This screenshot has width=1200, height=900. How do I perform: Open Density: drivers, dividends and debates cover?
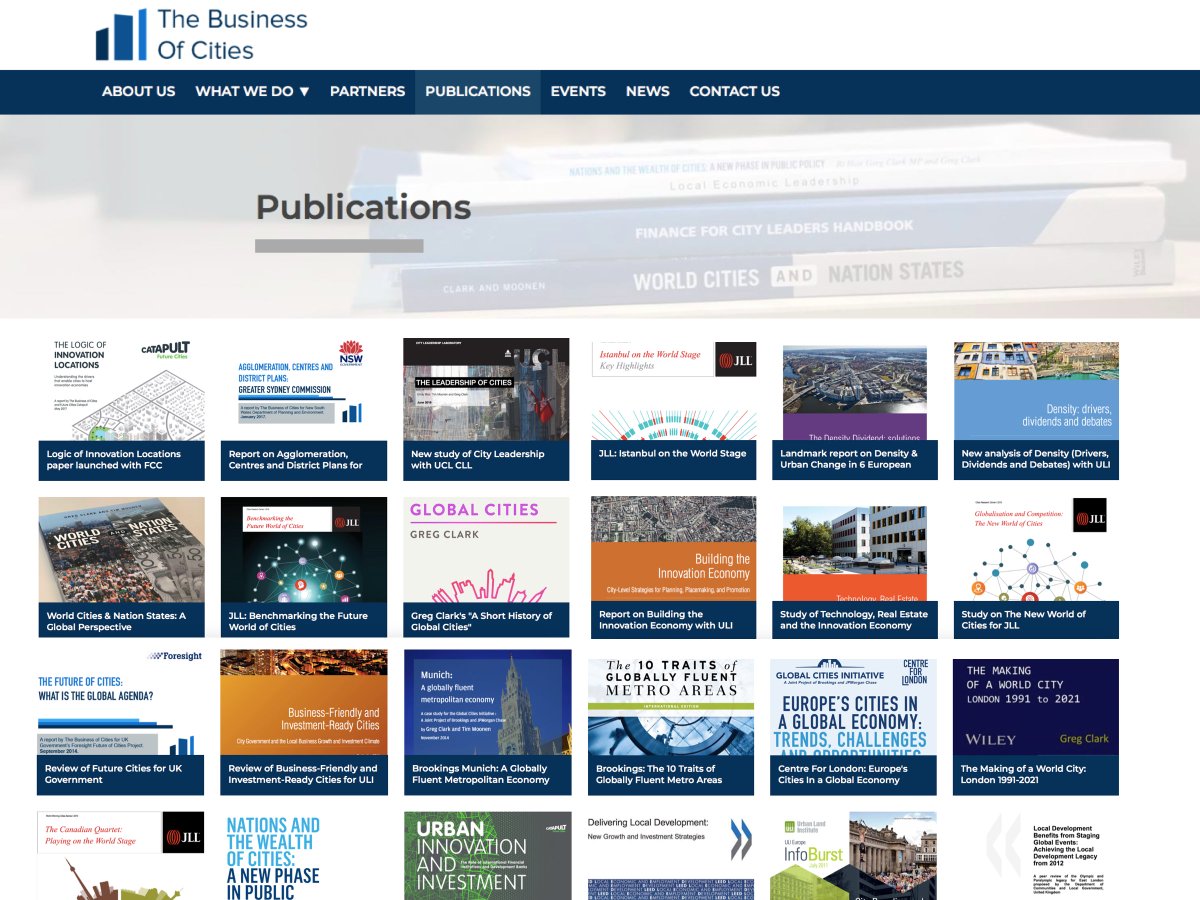coord(1036,390)
